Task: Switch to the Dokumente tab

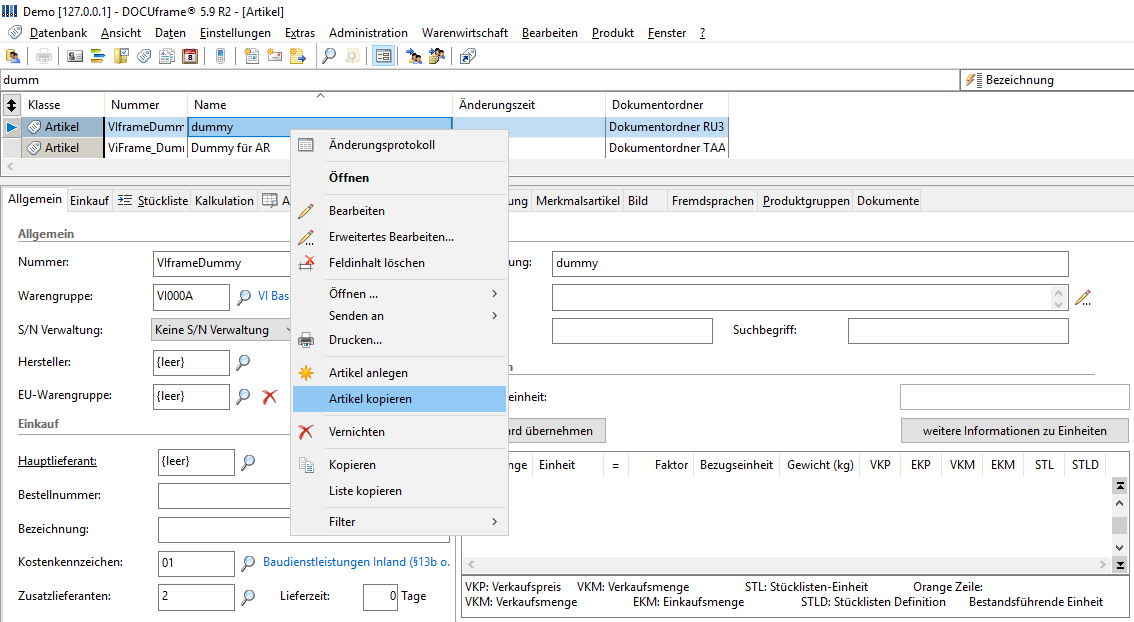Action: pyautogui.click(x=888, y=201)
